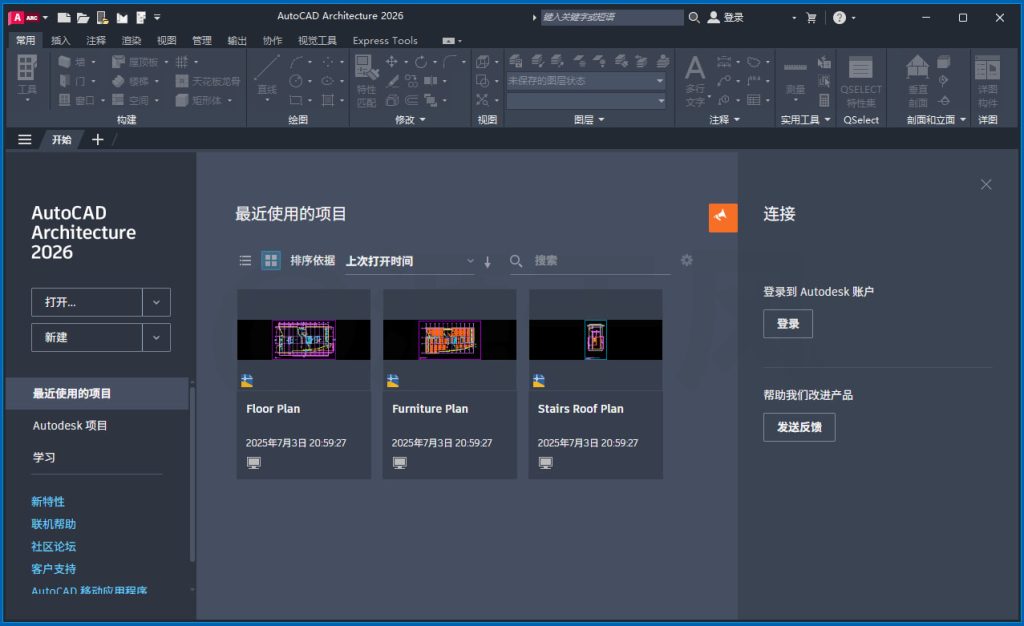
Task: Open the Insert (插入) ribbon tab
Action: (x=61, y=40)
